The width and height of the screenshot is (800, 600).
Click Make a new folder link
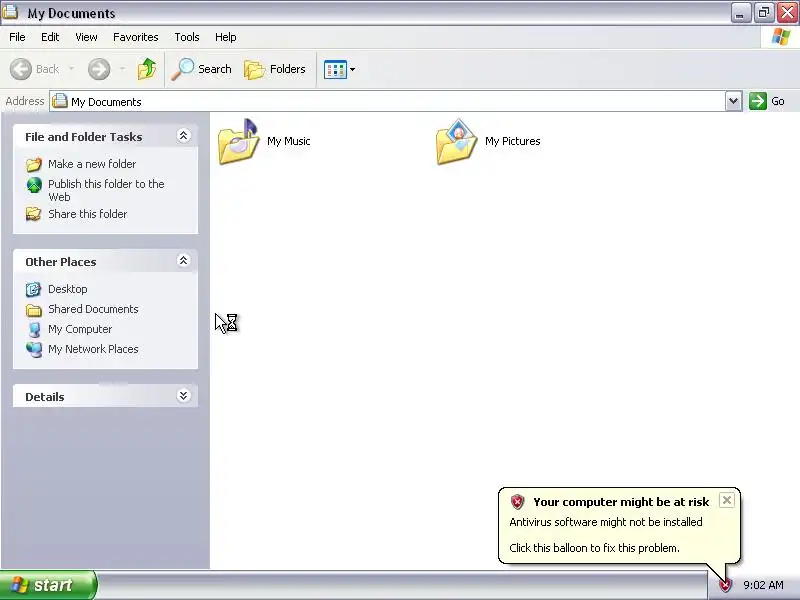pyautogui.click(x=92, y=164)
